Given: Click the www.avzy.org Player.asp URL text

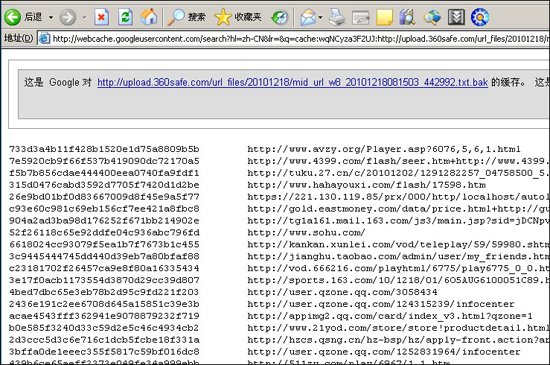Looking at the screenshot, I should point(384,149).
